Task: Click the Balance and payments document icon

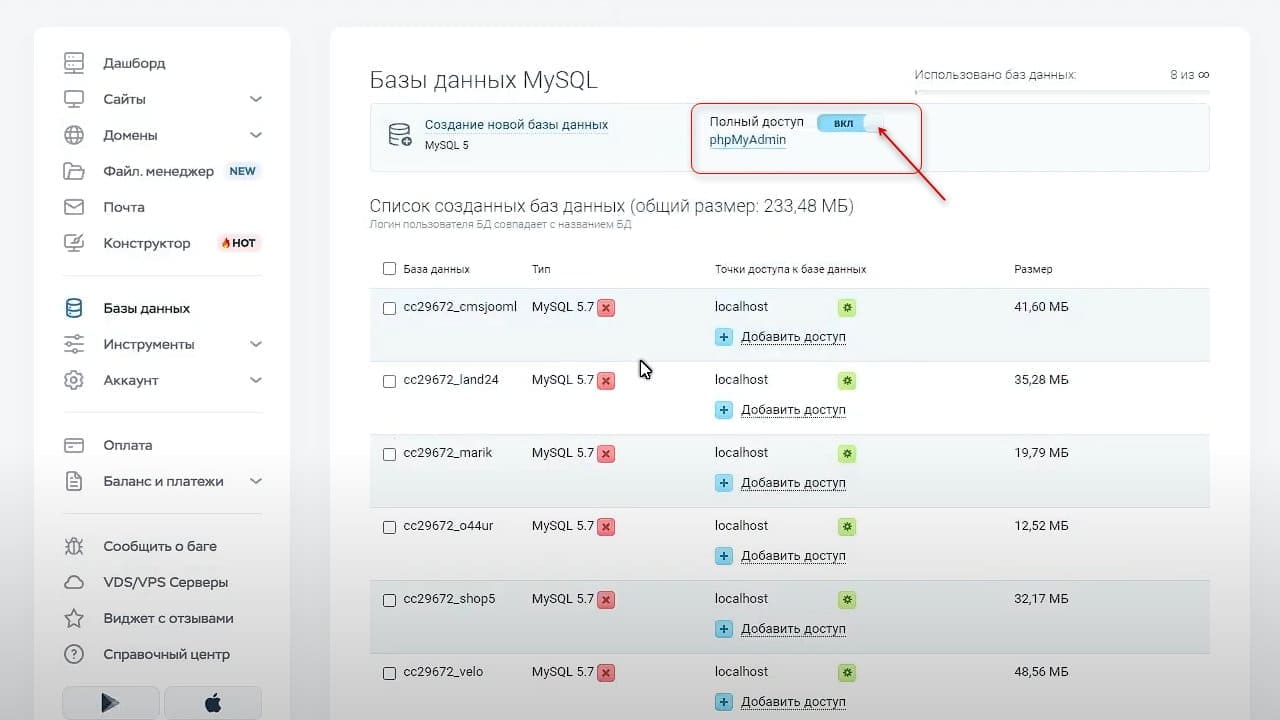Action: click(74, 481)
